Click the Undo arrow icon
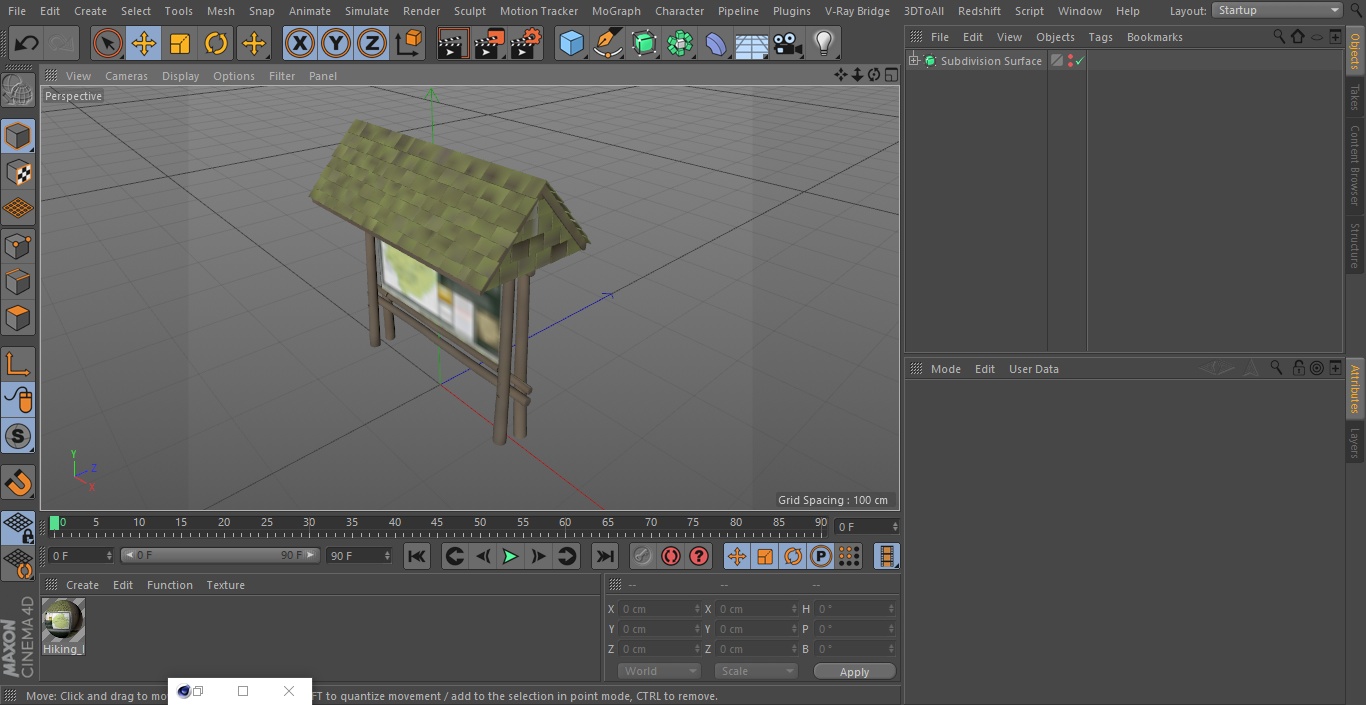This screenshot has width=1366, height=705. click(27, 44)
